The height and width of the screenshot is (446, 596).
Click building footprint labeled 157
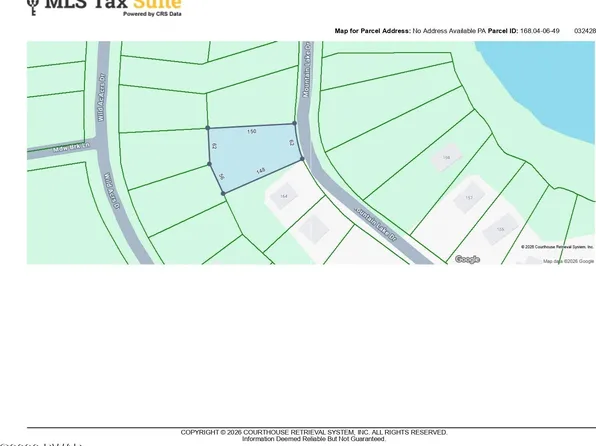pos(469,198)
